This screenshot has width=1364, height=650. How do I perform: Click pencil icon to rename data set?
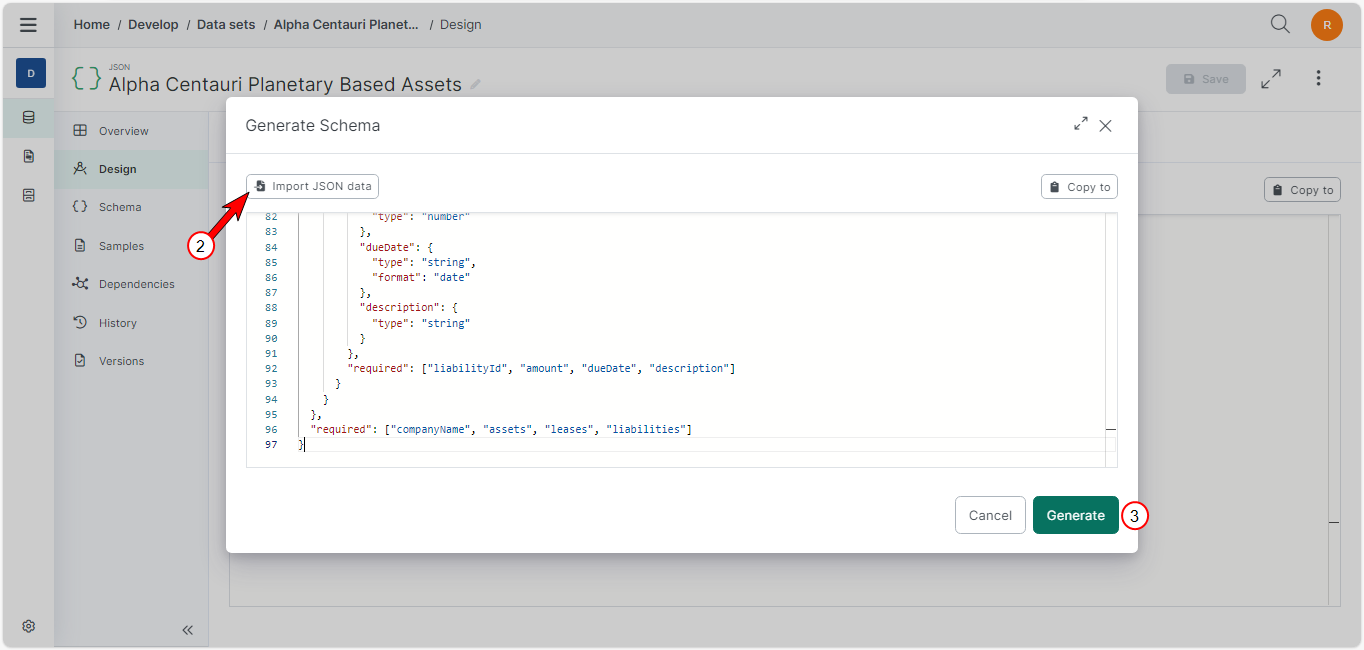click(476, 85)
